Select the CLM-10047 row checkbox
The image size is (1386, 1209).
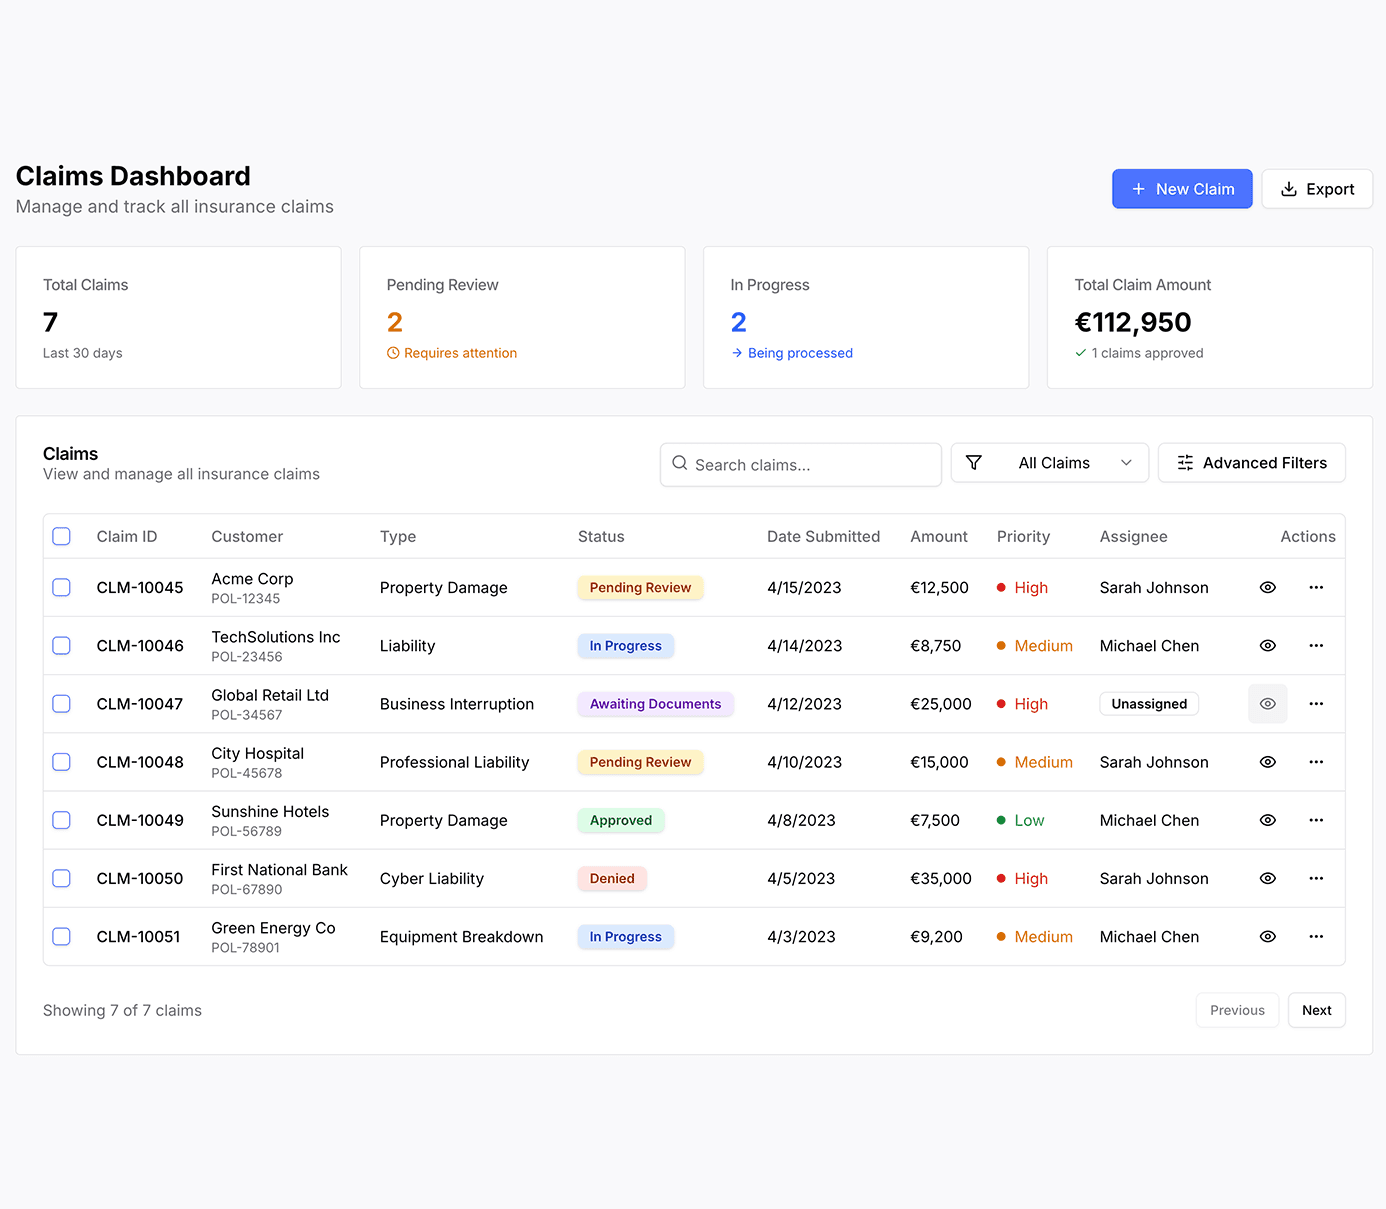coord(61,703)
